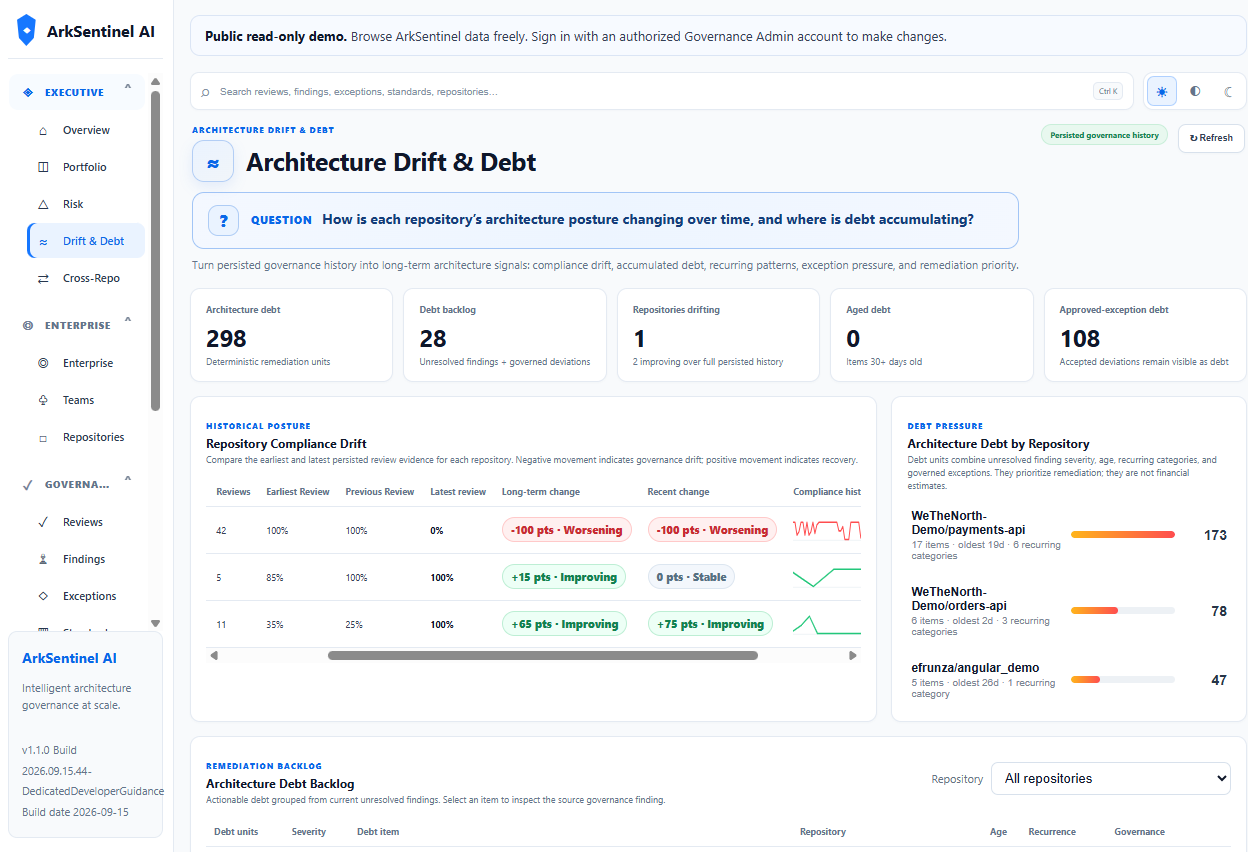Open the Overview menu item

(x=86, y=130)
